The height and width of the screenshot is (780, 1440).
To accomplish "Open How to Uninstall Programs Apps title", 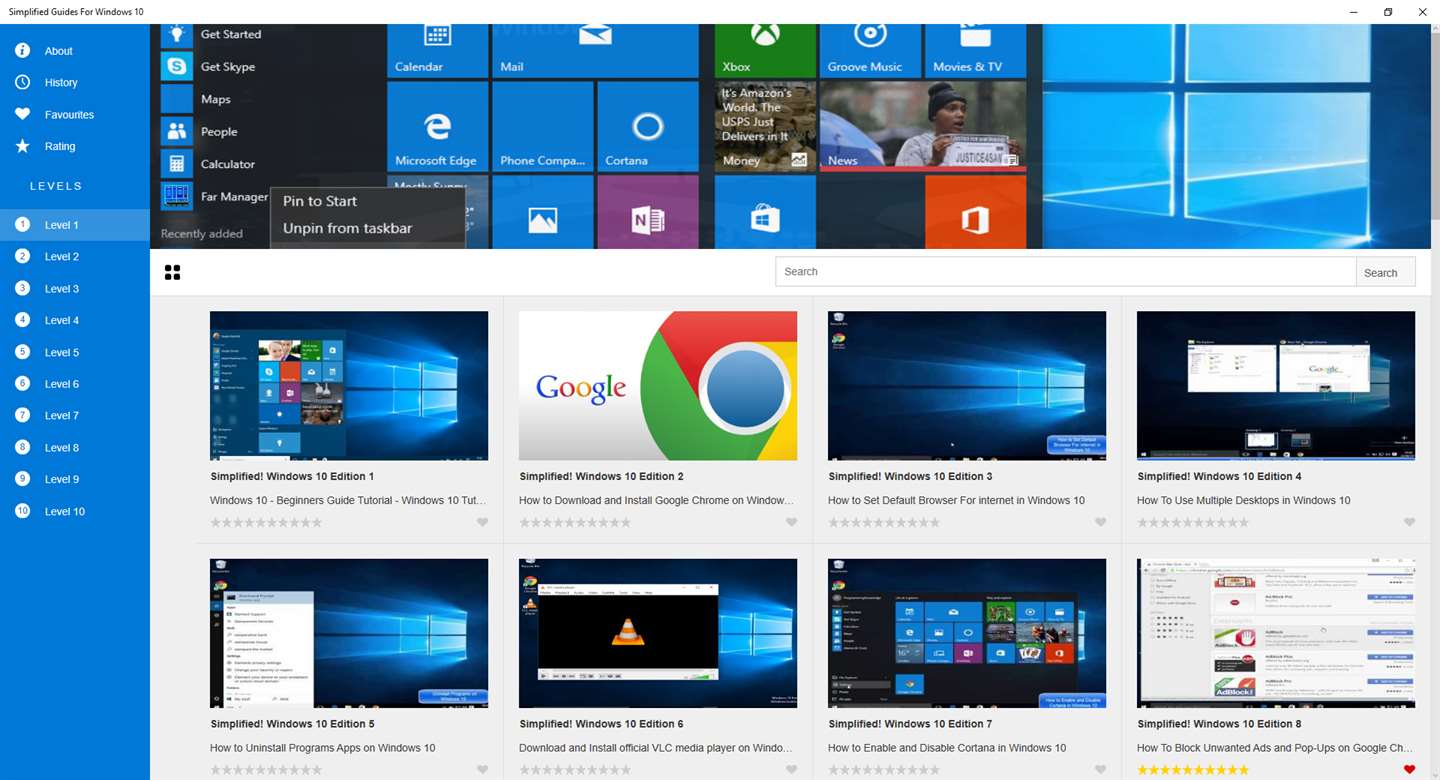I will pyautogui.click(x=322, y=748).
